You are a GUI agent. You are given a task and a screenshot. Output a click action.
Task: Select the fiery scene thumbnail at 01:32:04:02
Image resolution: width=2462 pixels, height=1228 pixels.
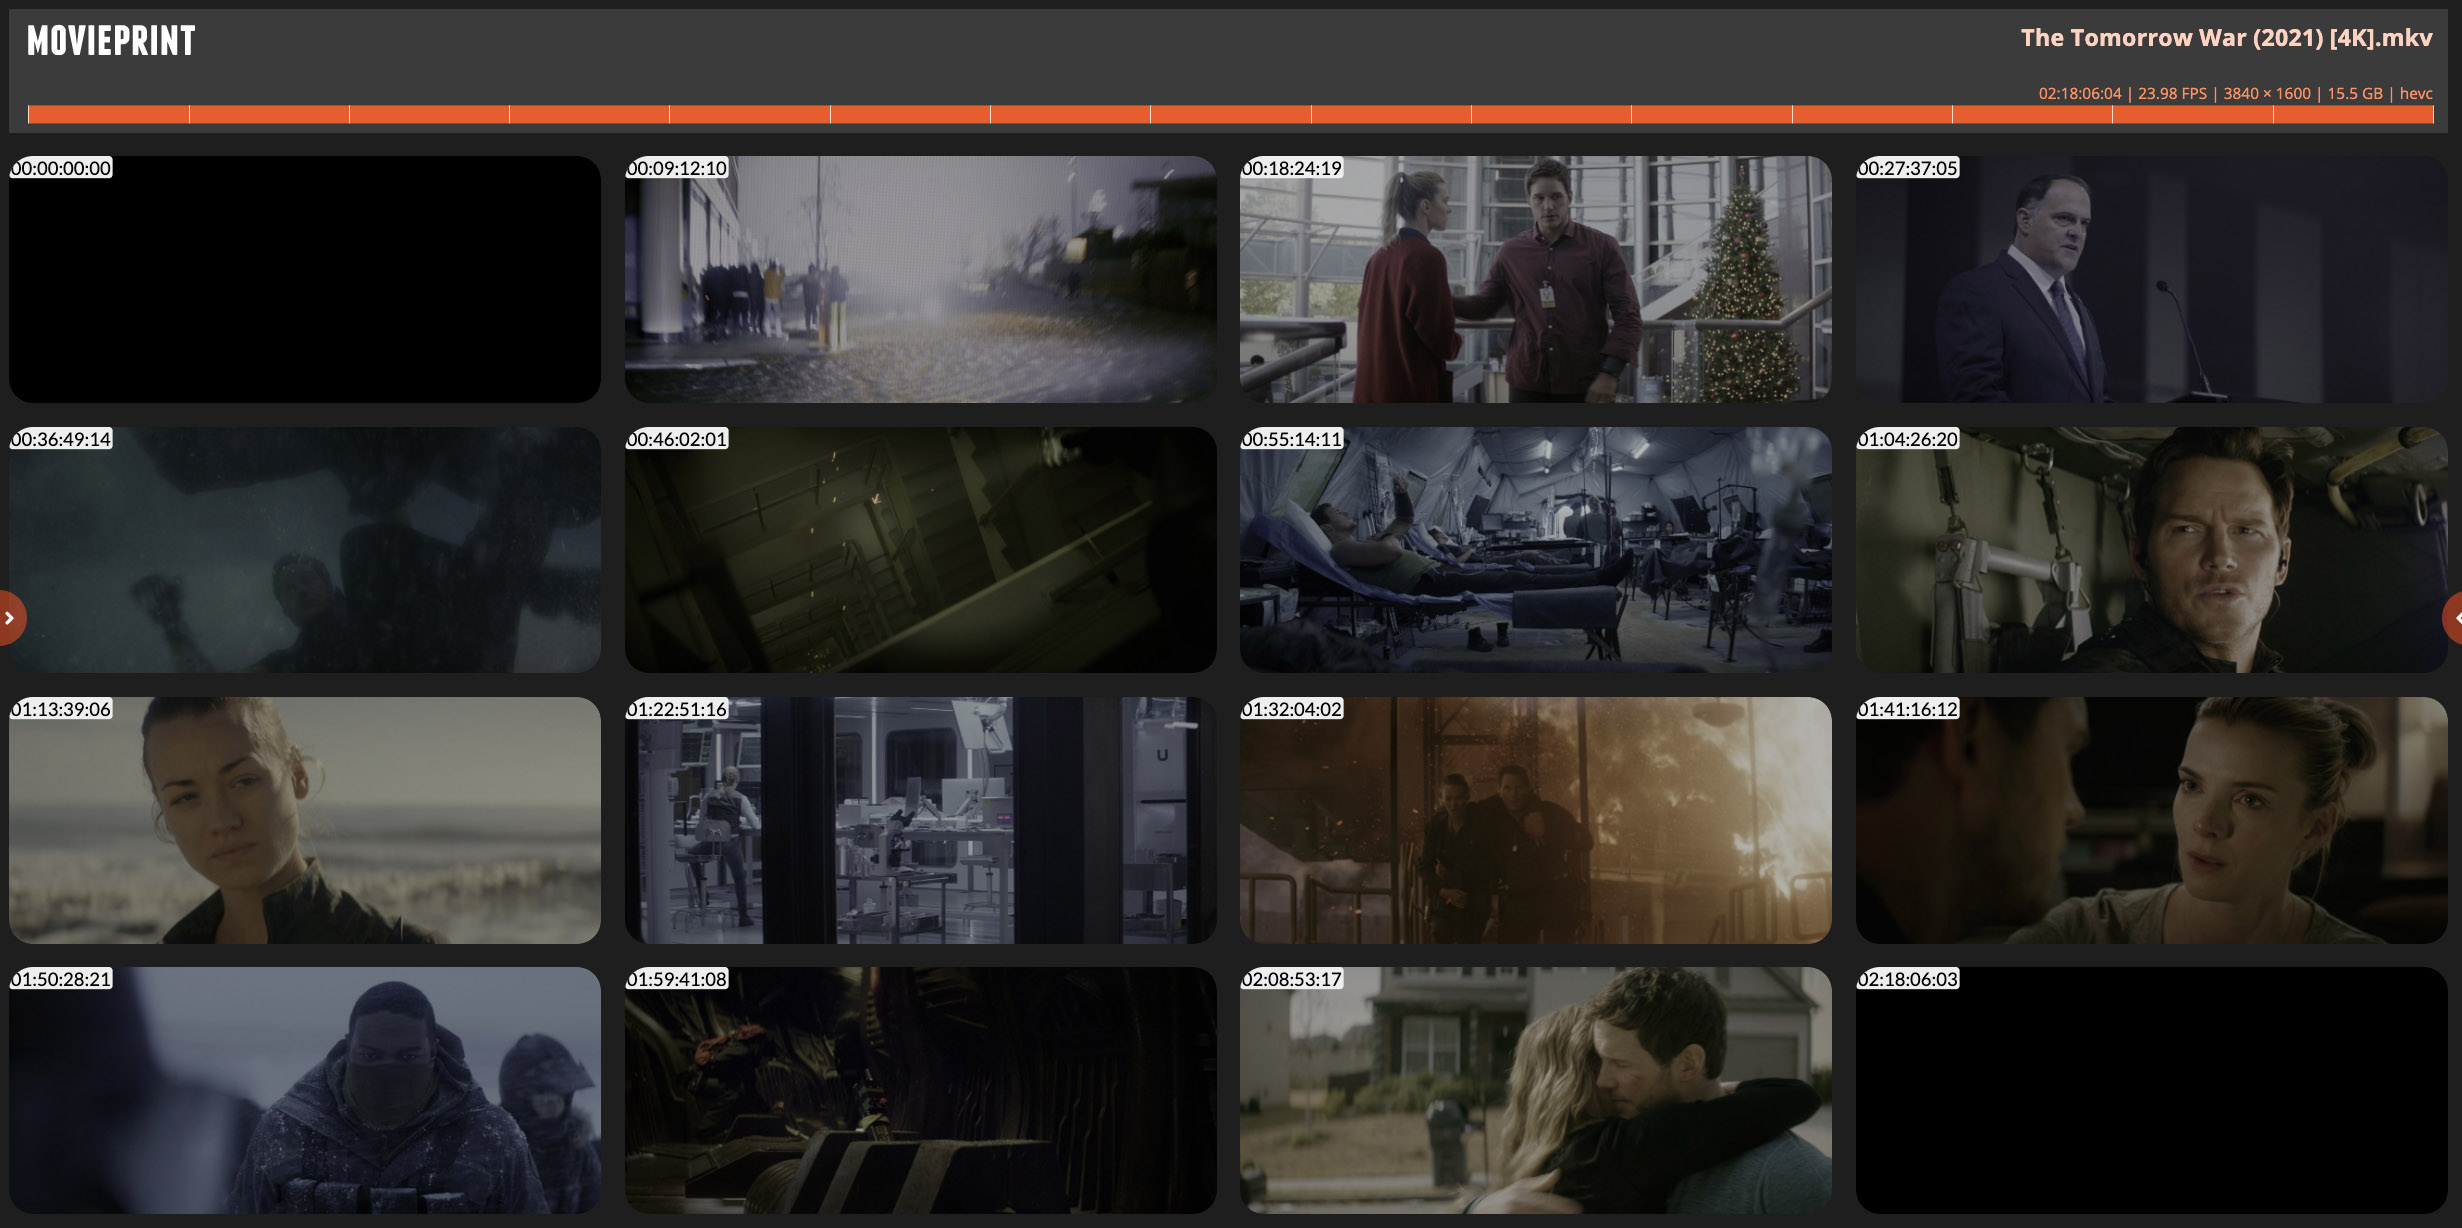(1535, 820)
